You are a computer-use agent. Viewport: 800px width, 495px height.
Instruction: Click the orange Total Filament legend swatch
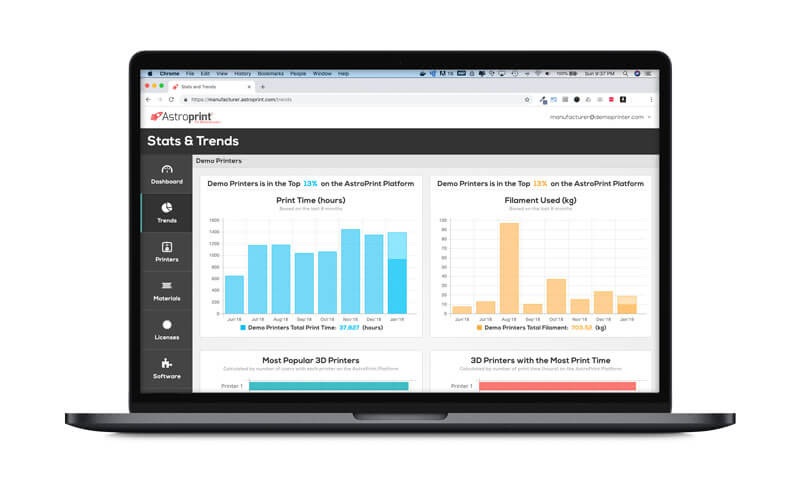click(479, 328)
